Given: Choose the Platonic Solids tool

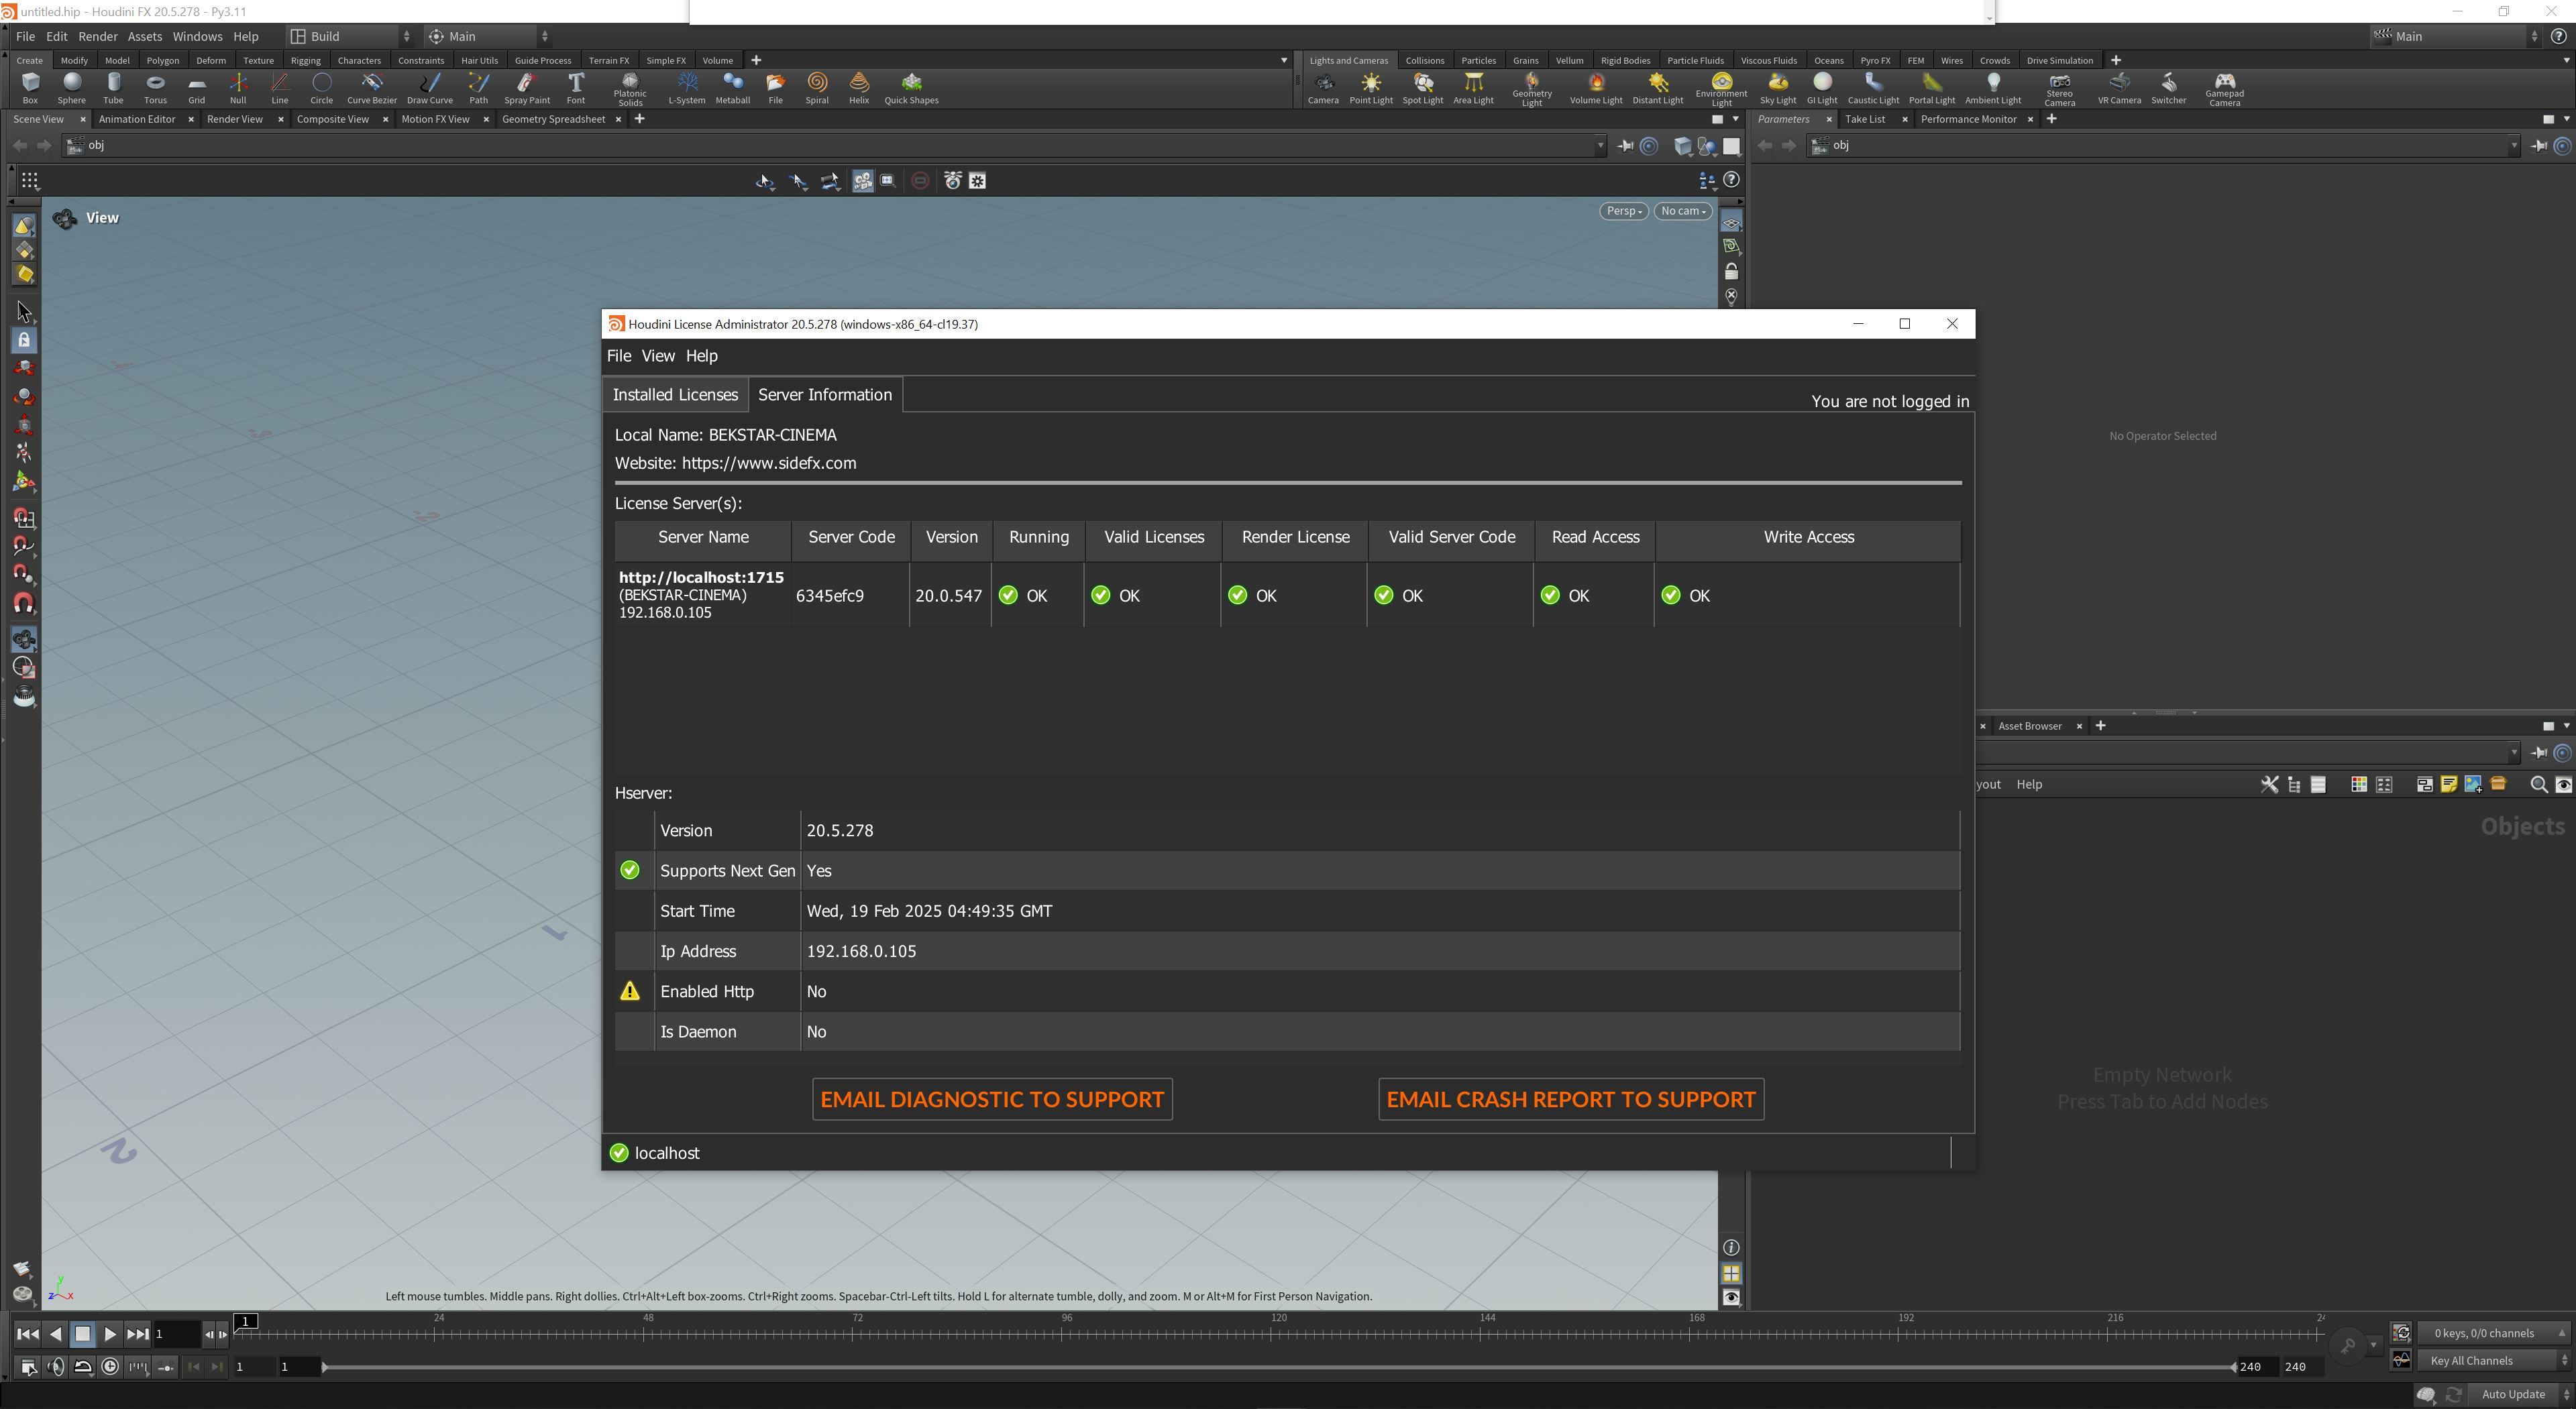Looking at the screenshot, I should click(x=630, y=89).
